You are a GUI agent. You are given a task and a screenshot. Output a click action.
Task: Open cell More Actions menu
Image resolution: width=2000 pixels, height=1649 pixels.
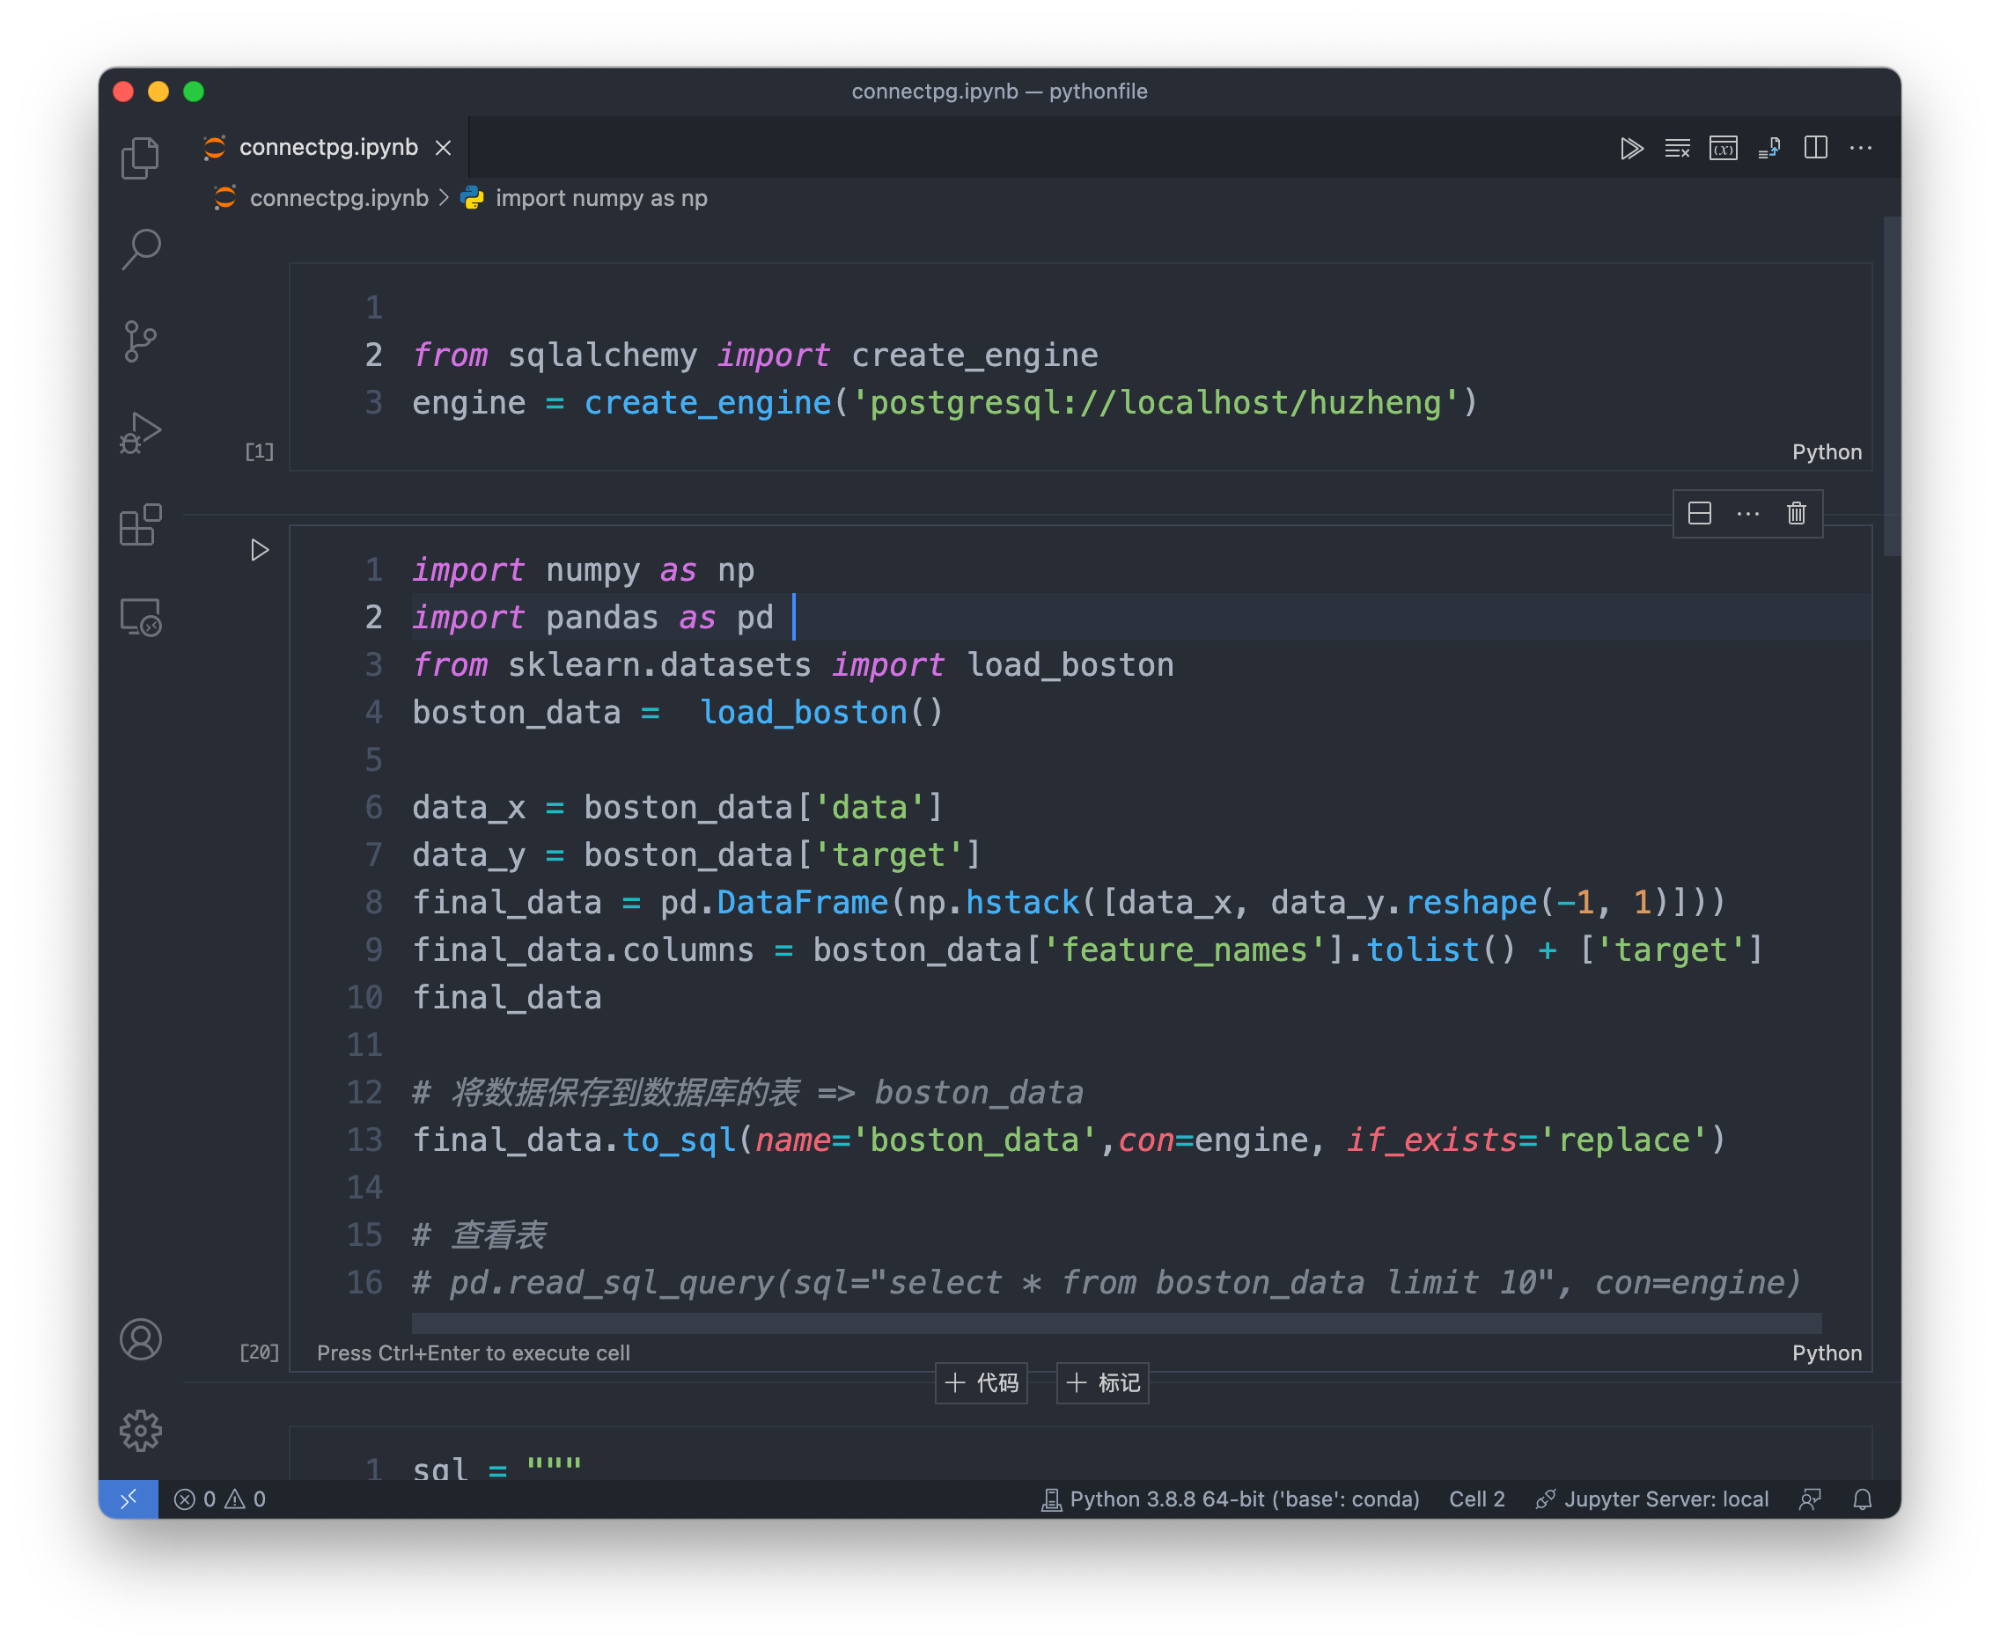pyautogui.click(x=1748, y=513)
